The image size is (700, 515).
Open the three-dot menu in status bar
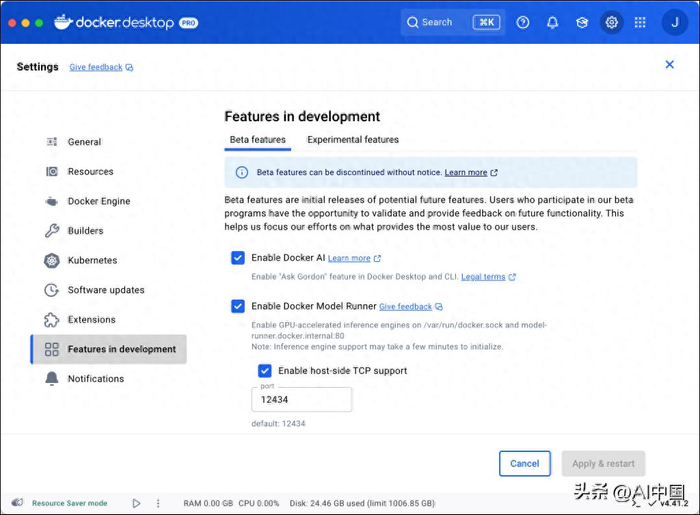157,503
